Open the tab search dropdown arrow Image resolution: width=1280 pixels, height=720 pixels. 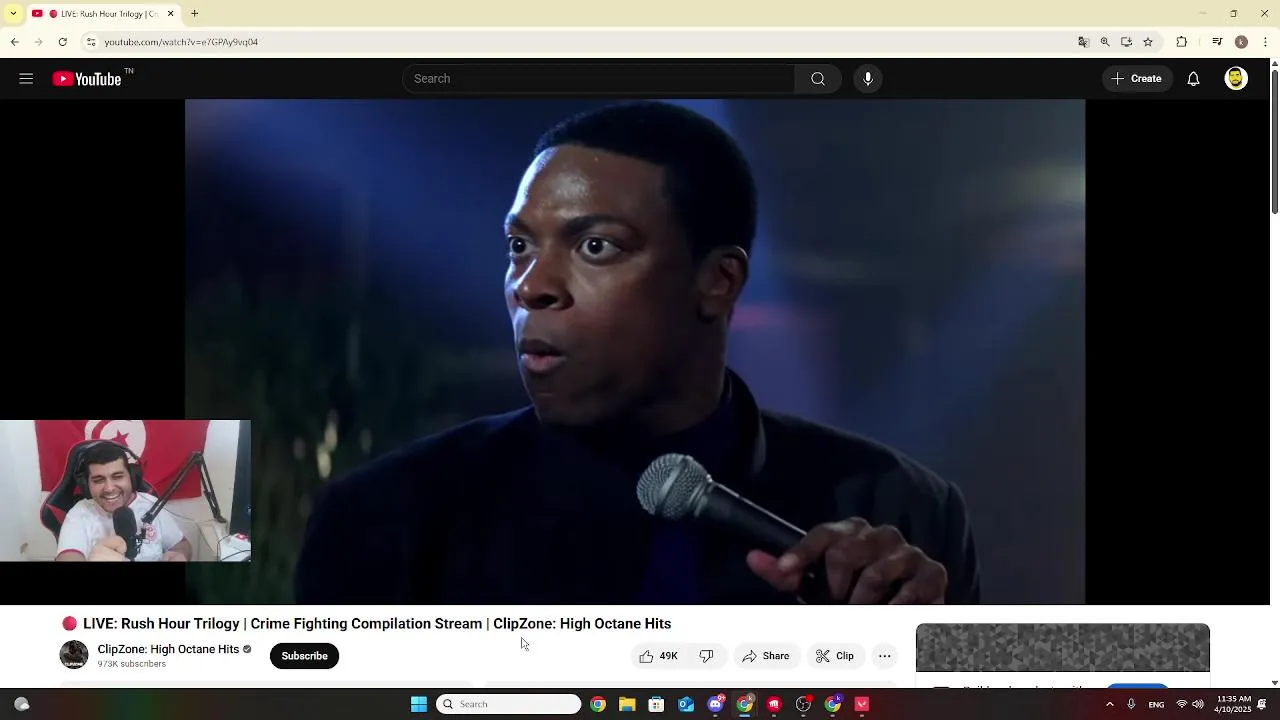click(13, 14)
